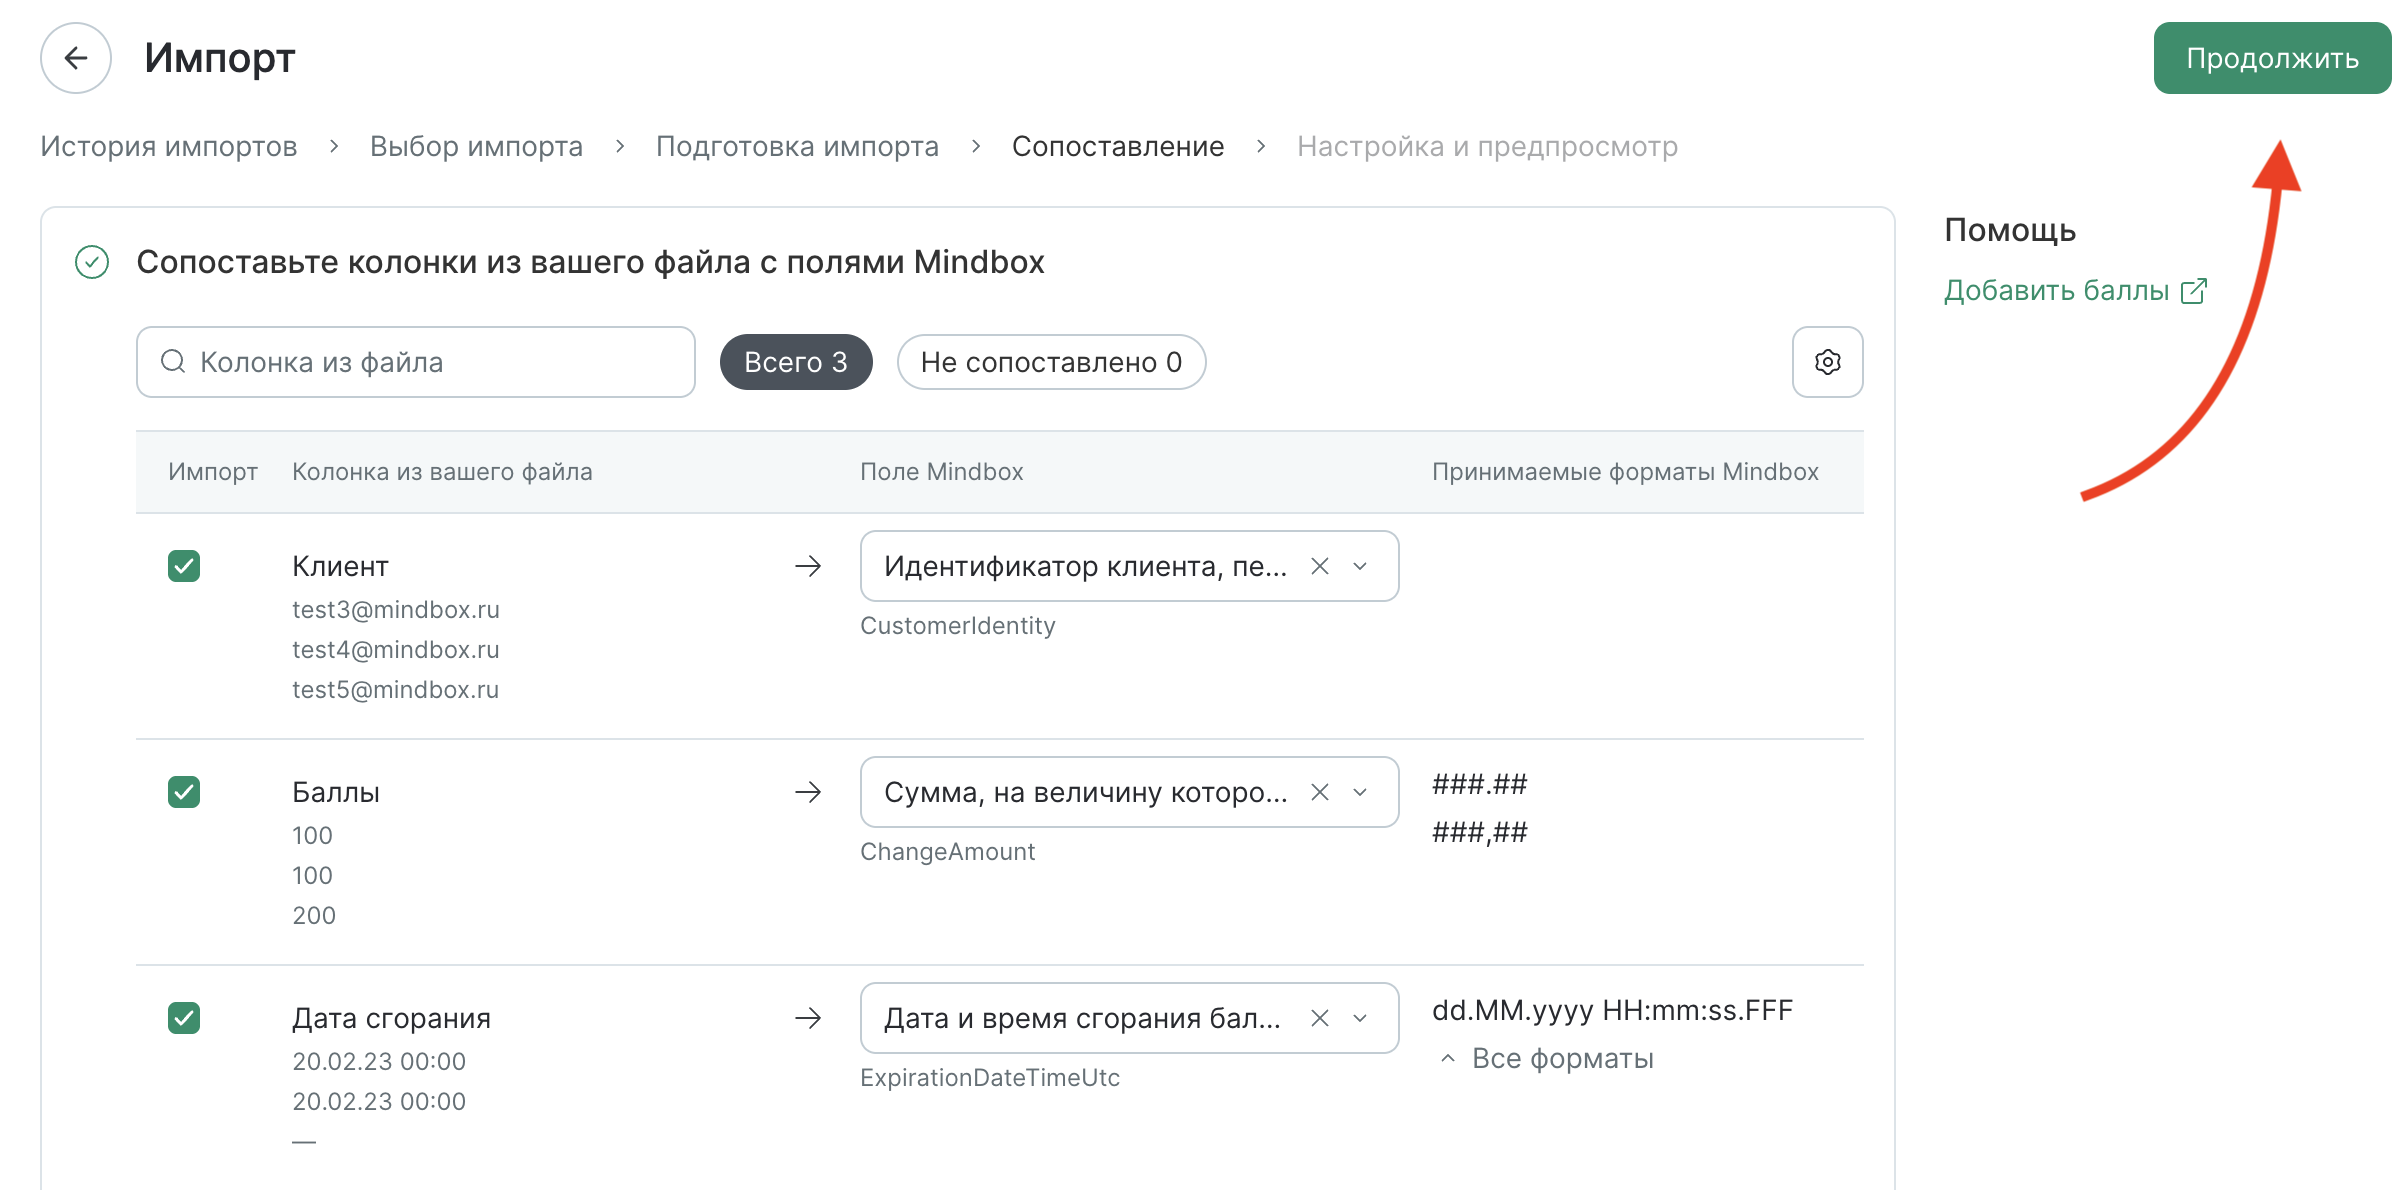This screenshot has height=1190, width=2404.
Task: Clear the Идентификатор клиента field mapping
Action: [x=1320, y=566]
